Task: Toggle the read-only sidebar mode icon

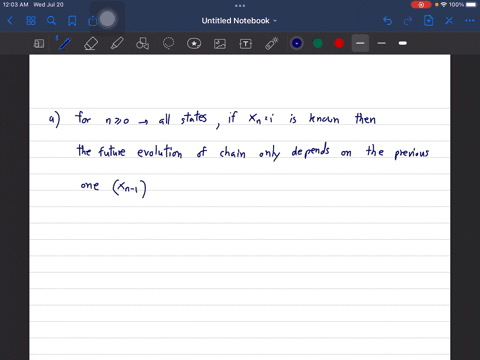Action: (x=39, y=43)
